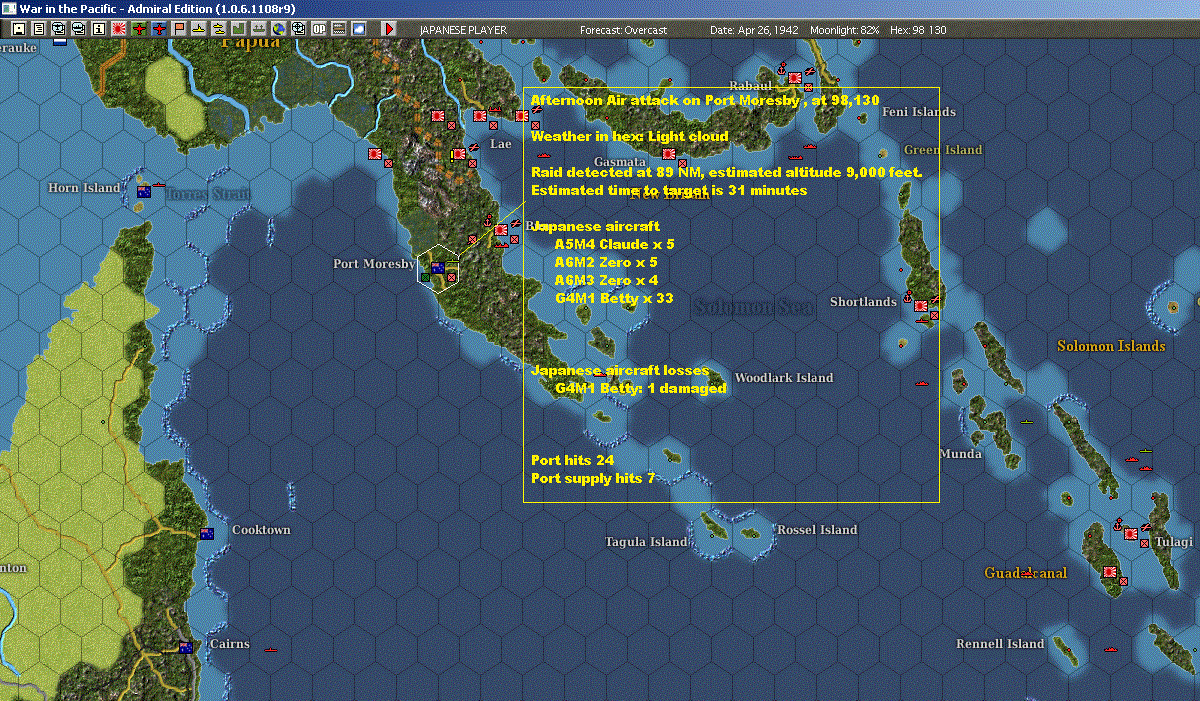Select the Japanese base icon at Rabaul

coord(795,77)
